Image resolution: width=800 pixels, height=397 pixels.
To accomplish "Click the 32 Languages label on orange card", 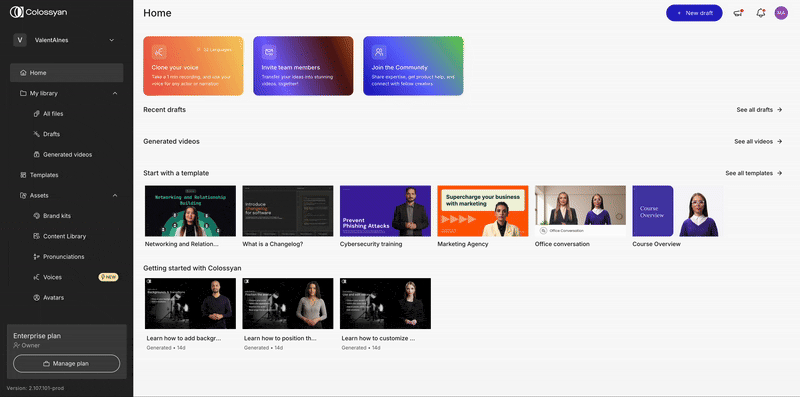I will point(214,50).
